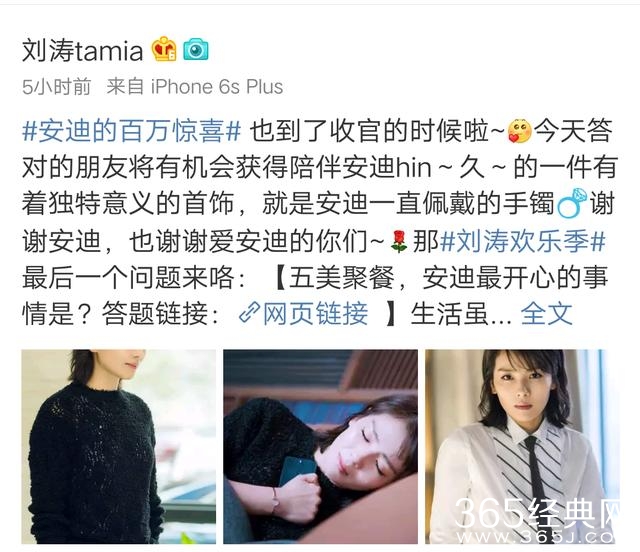The image size is (640, 552).
Task: Click the red rose emoji in post
Action: [399, 241]
